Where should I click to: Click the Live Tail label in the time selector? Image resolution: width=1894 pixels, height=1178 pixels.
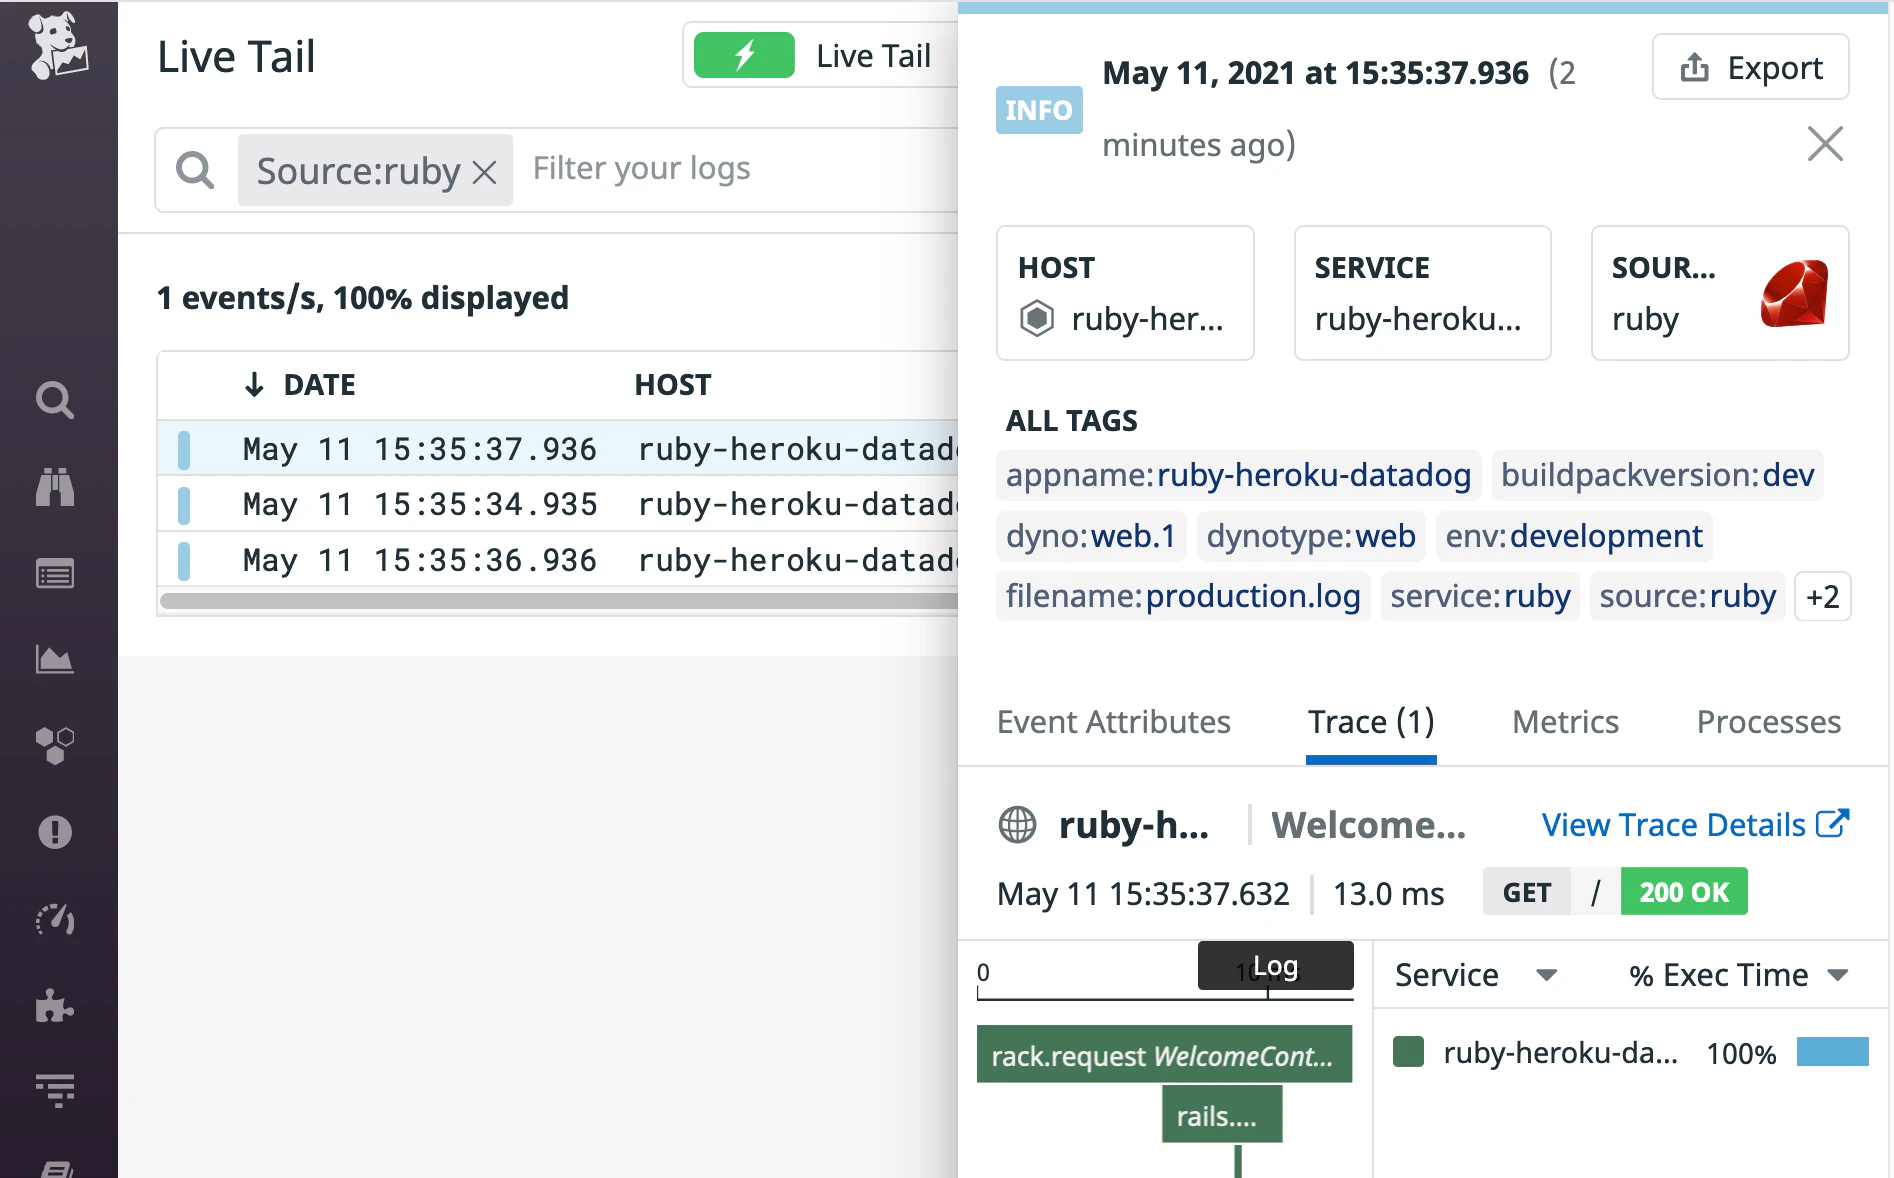873,56
